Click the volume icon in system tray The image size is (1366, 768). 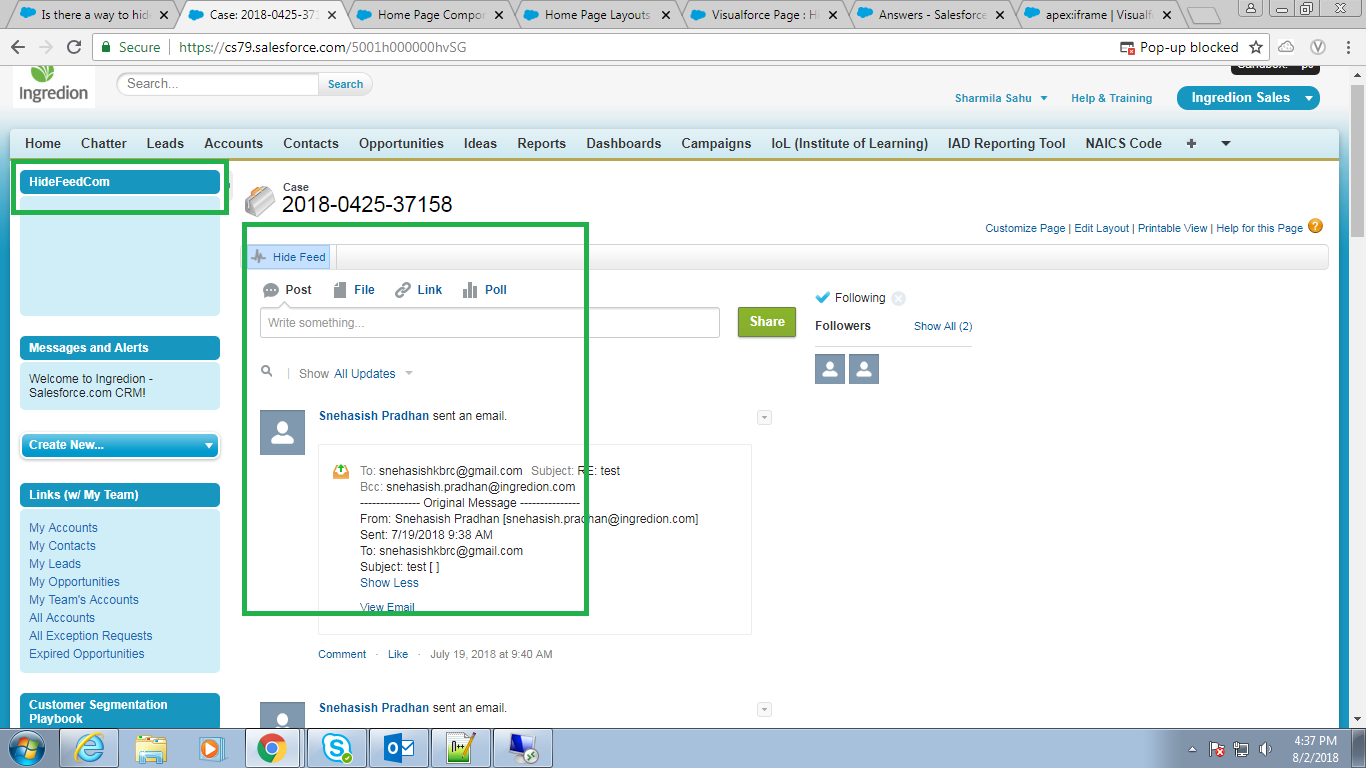click(x=1265, y=749)
